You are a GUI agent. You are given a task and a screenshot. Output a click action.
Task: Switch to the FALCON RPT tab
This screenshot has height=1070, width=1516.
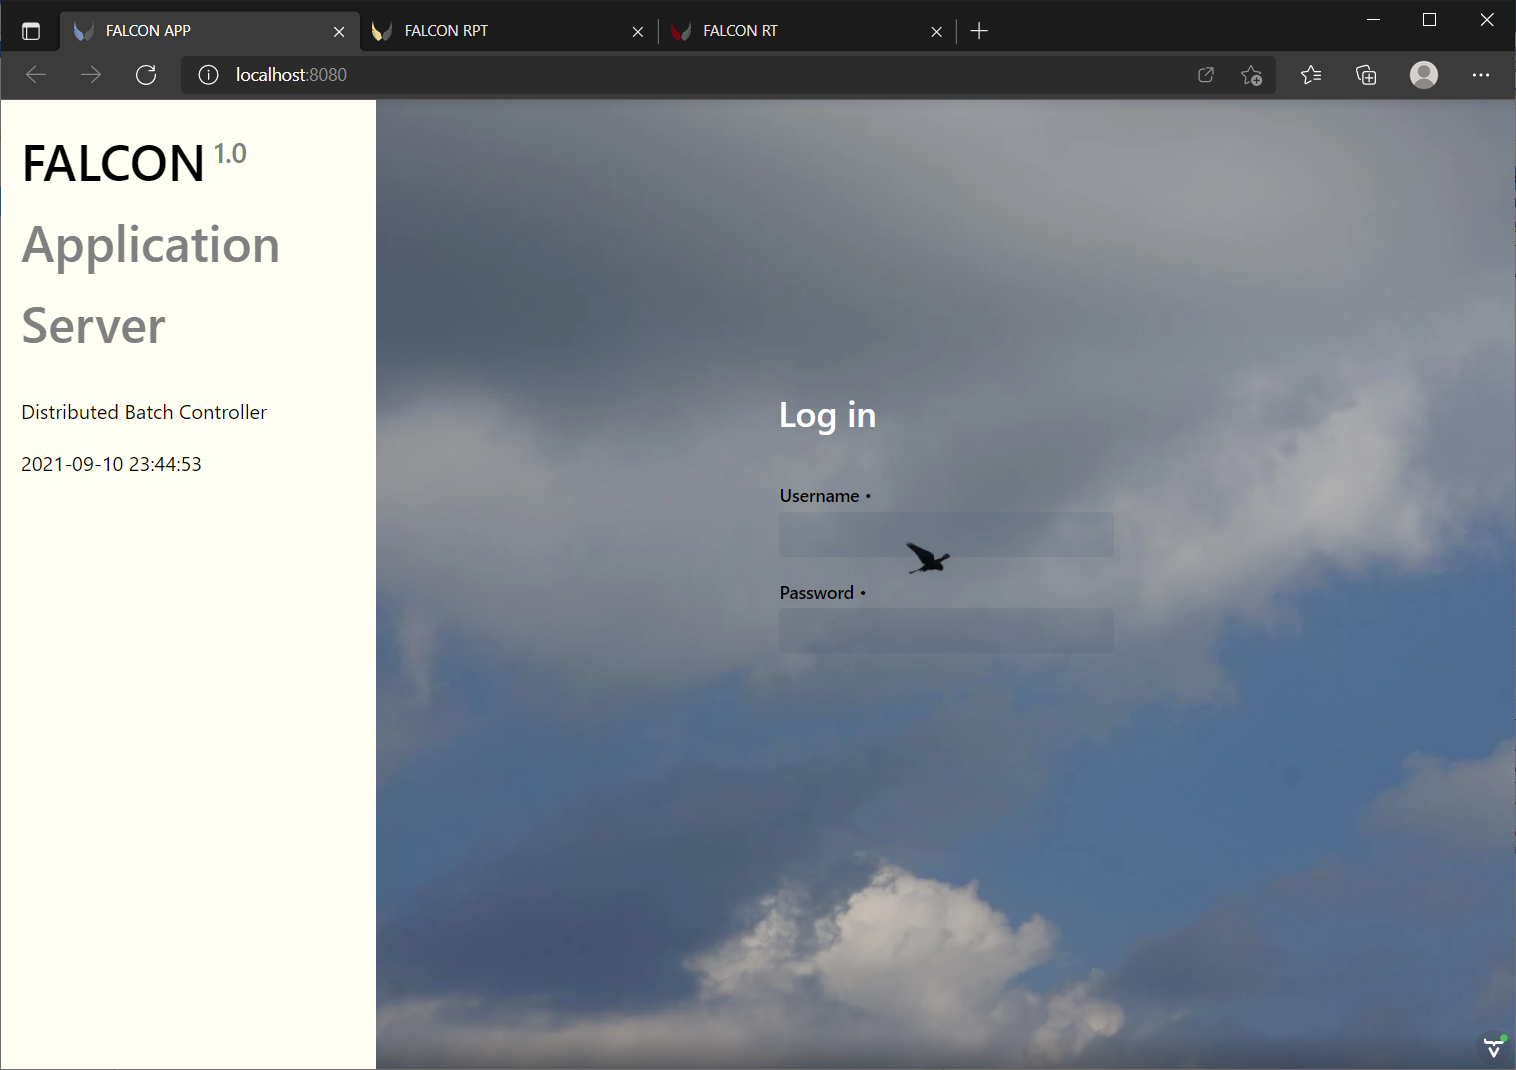[509, 31]
